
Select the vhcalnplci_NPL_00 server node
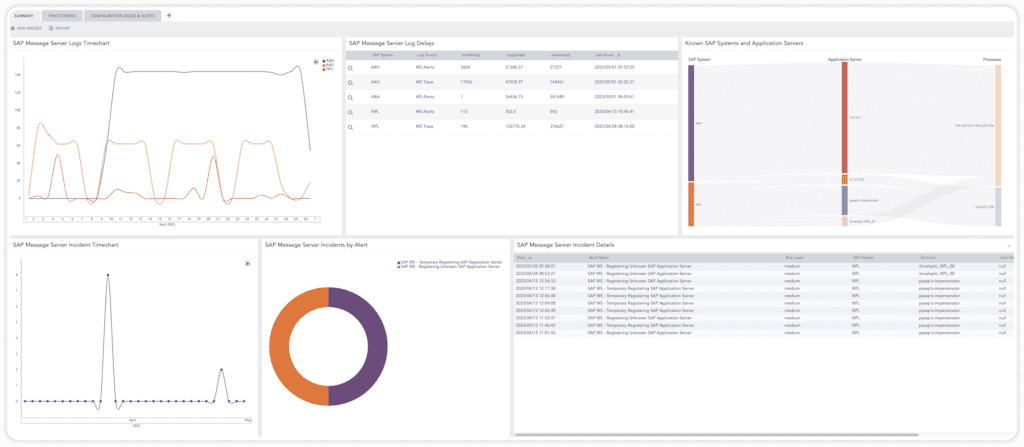(844, 222)
